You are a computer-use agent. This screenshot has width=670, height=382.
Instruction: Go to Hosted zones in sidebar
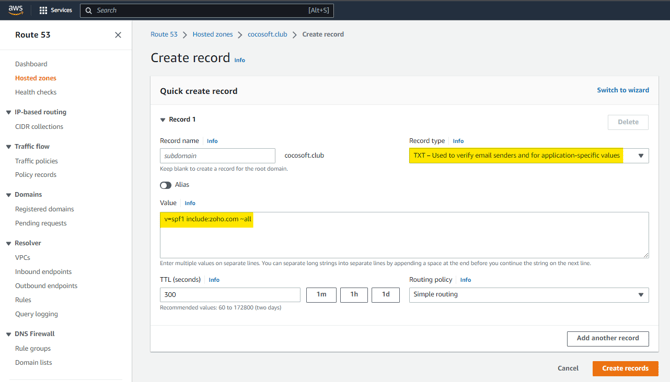click(x=35, y=78)
